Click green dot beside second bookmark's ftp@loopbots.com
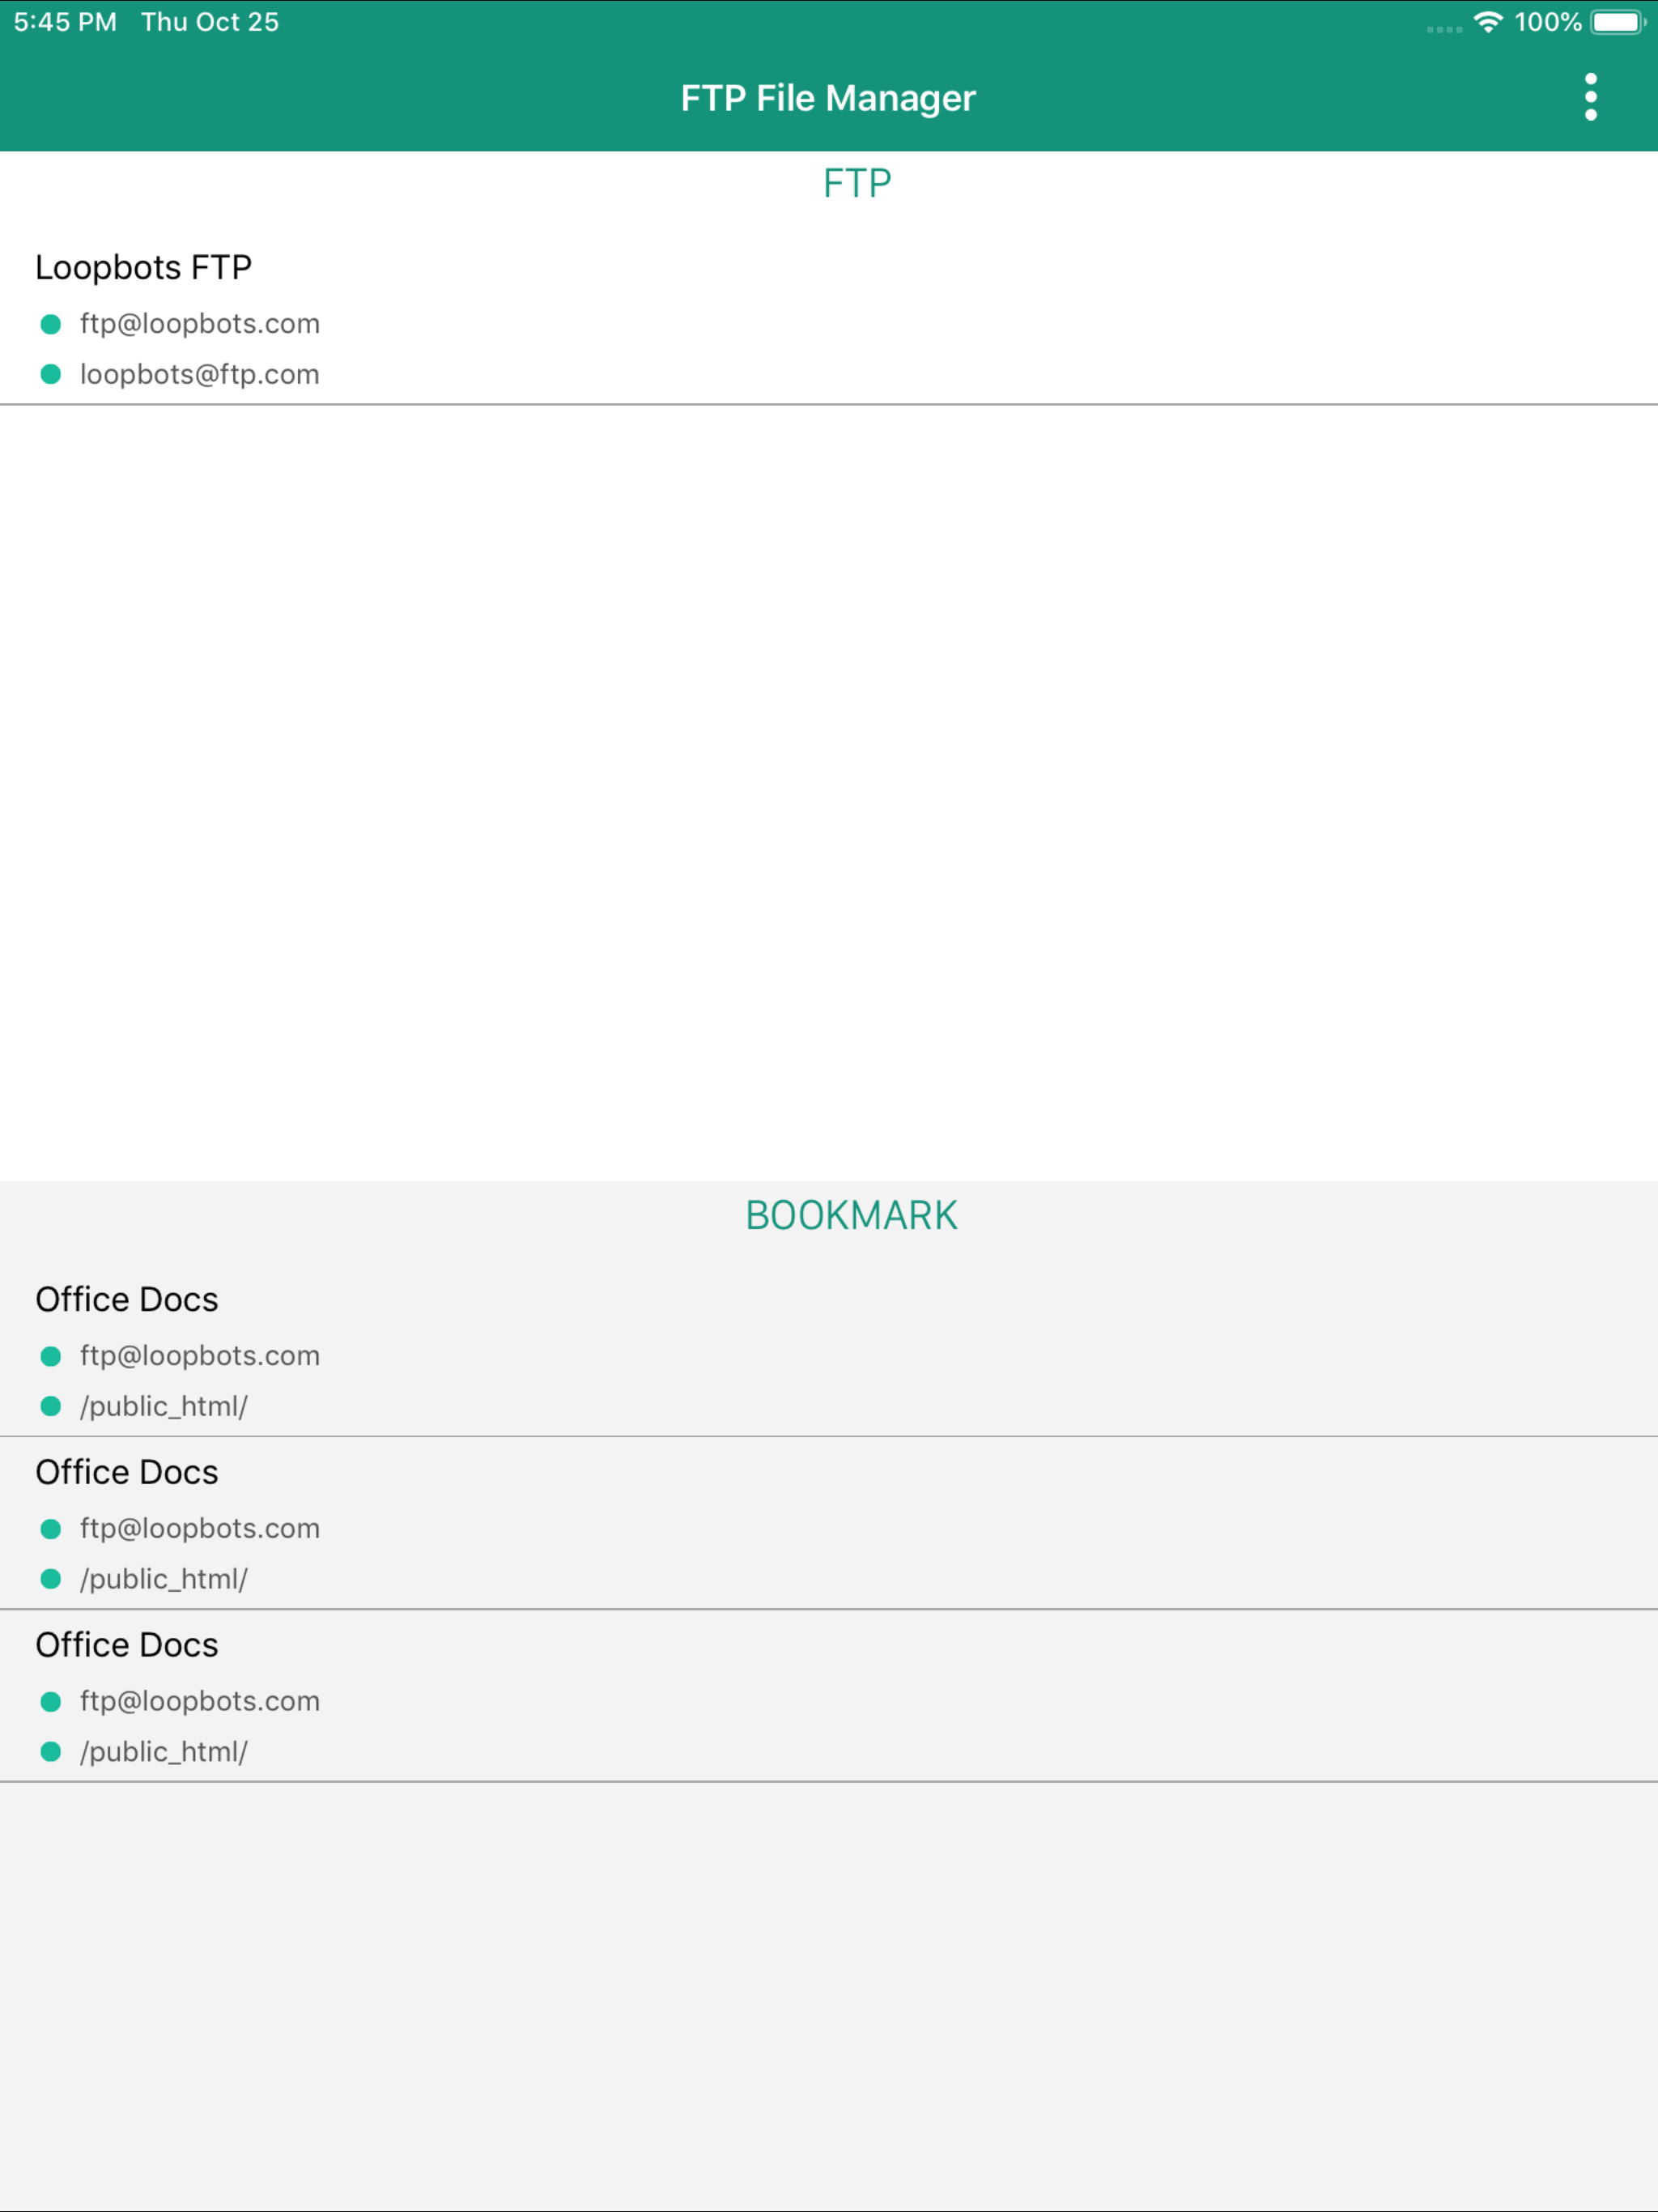 [x=51, y=1528]
